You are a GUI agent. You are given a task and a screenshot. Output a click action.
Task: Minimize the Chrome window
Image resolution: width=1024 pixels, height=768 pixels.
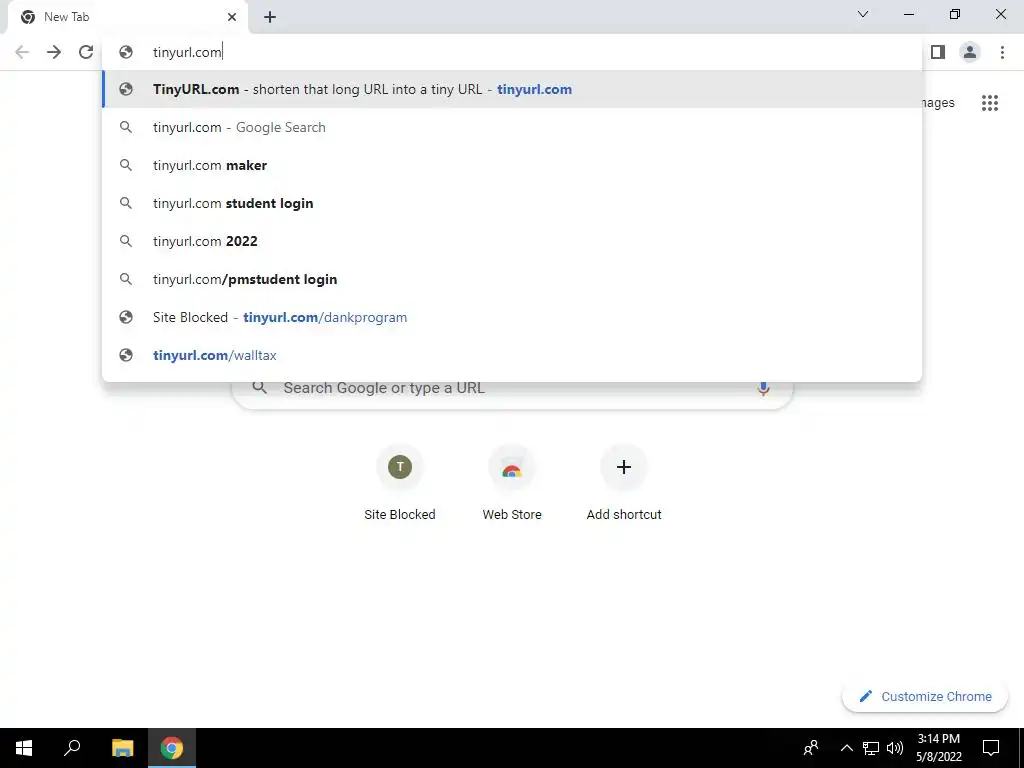click(909, 14)
